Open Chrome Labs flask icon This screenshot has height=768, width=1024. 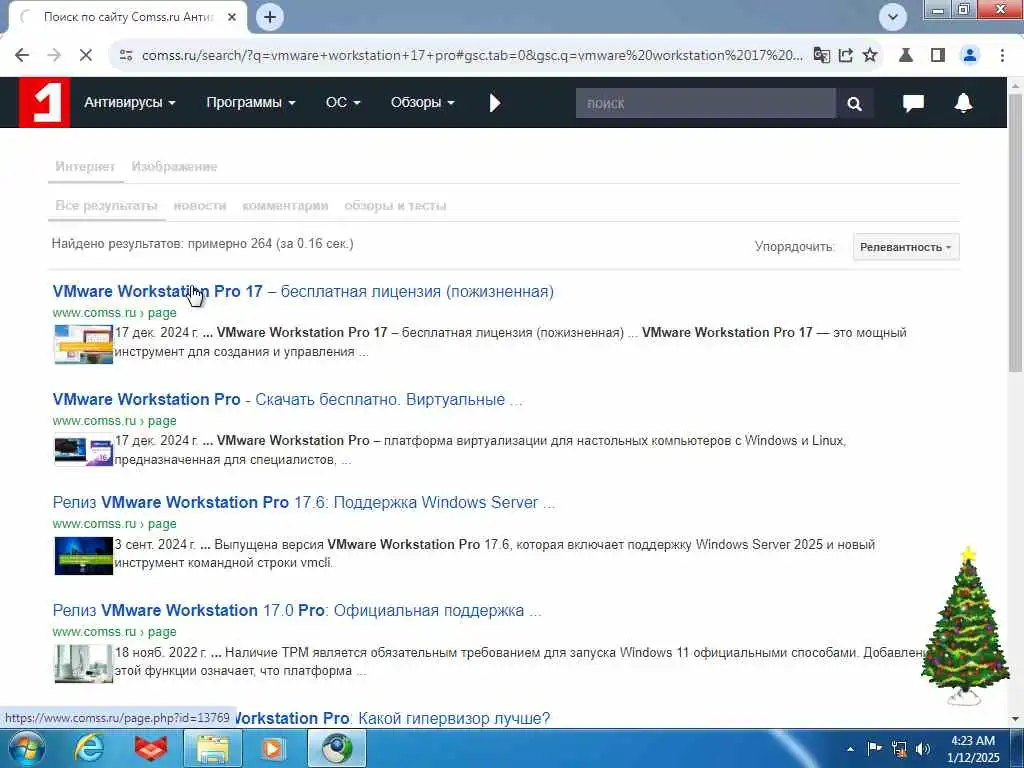click(906, 56)
